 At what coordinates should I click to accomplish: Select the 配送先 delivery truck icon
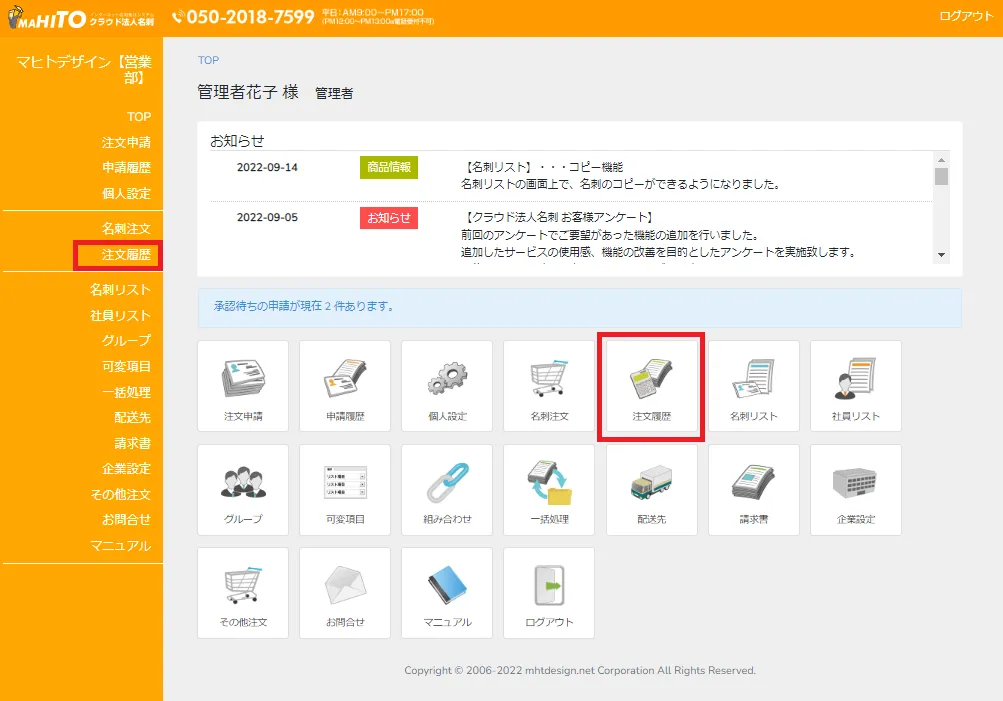click(x=651, y=489)
